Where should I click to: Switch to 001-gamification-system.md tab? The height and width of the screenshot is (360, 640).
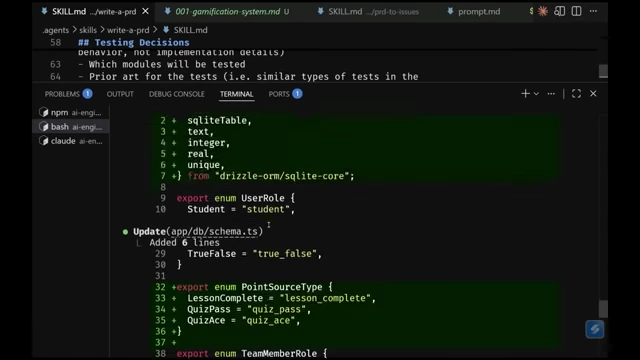click(x=227, y=11)
